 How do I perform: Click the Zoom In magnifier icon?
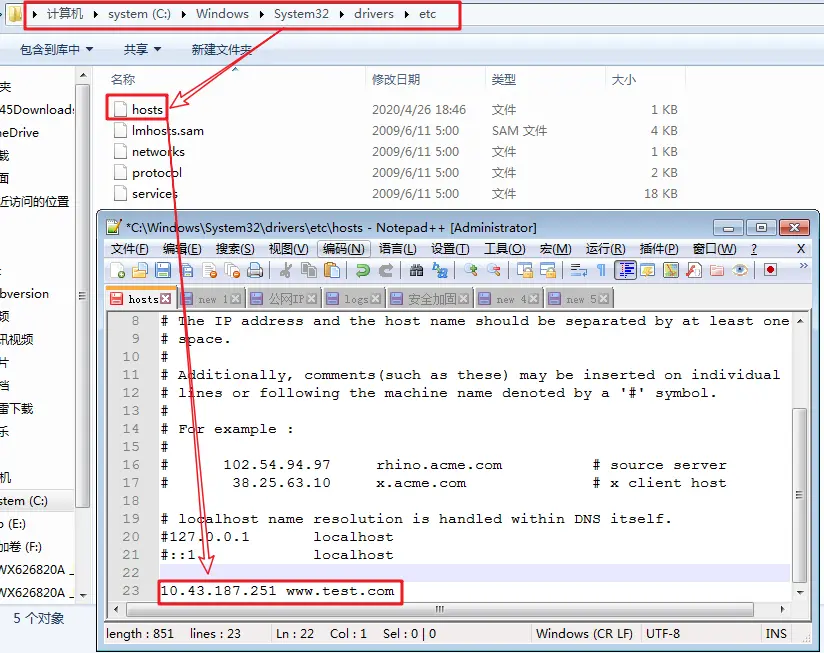tap(470, 270)
